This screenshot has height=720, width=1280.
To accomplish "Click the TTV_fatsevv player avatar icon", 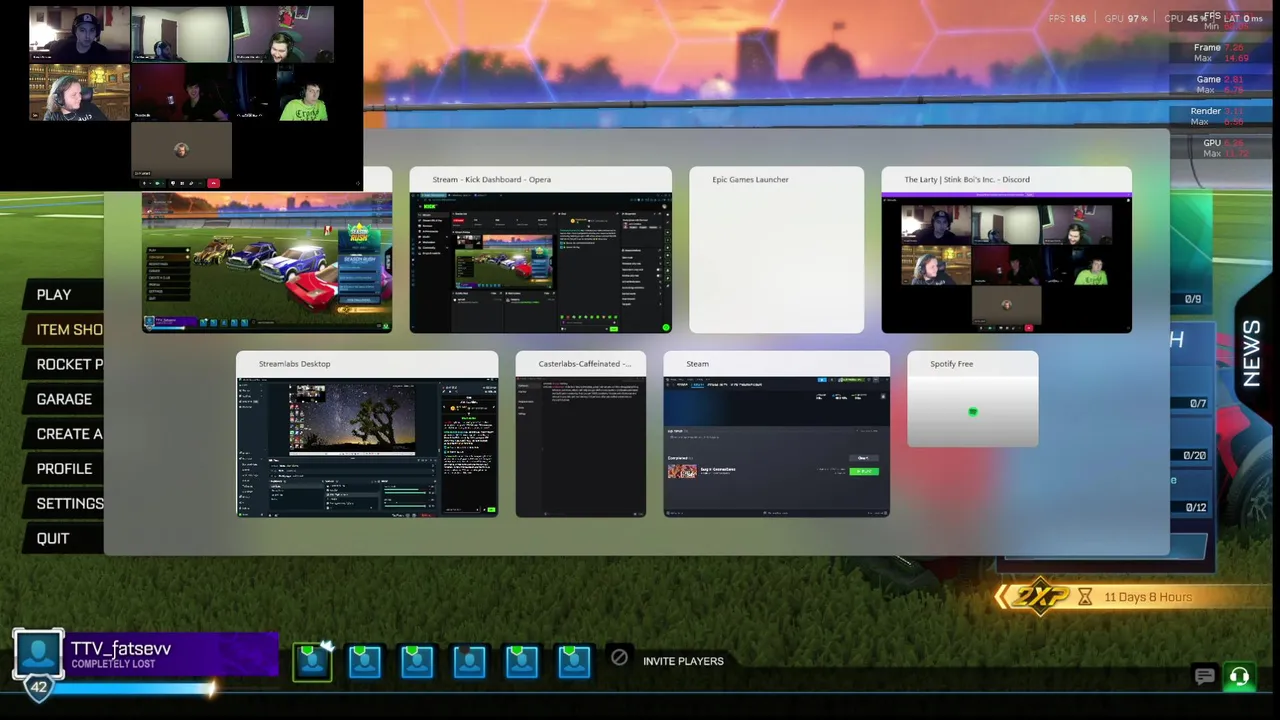I will tap(38, 654).
